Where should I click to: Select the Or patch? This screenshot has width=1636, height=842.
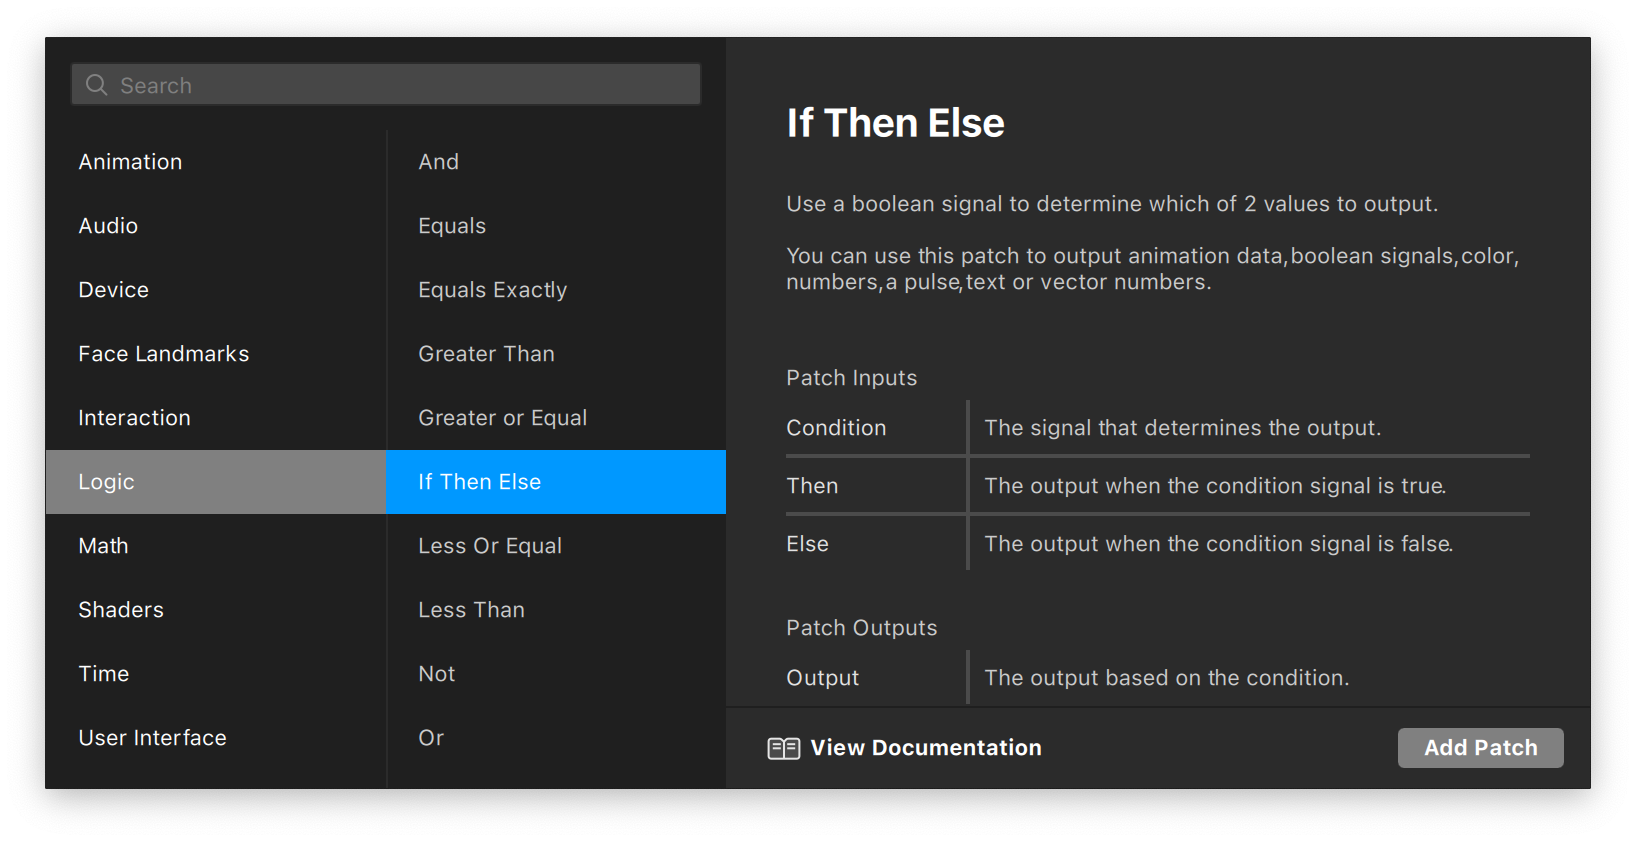click(x=431, y=738)
